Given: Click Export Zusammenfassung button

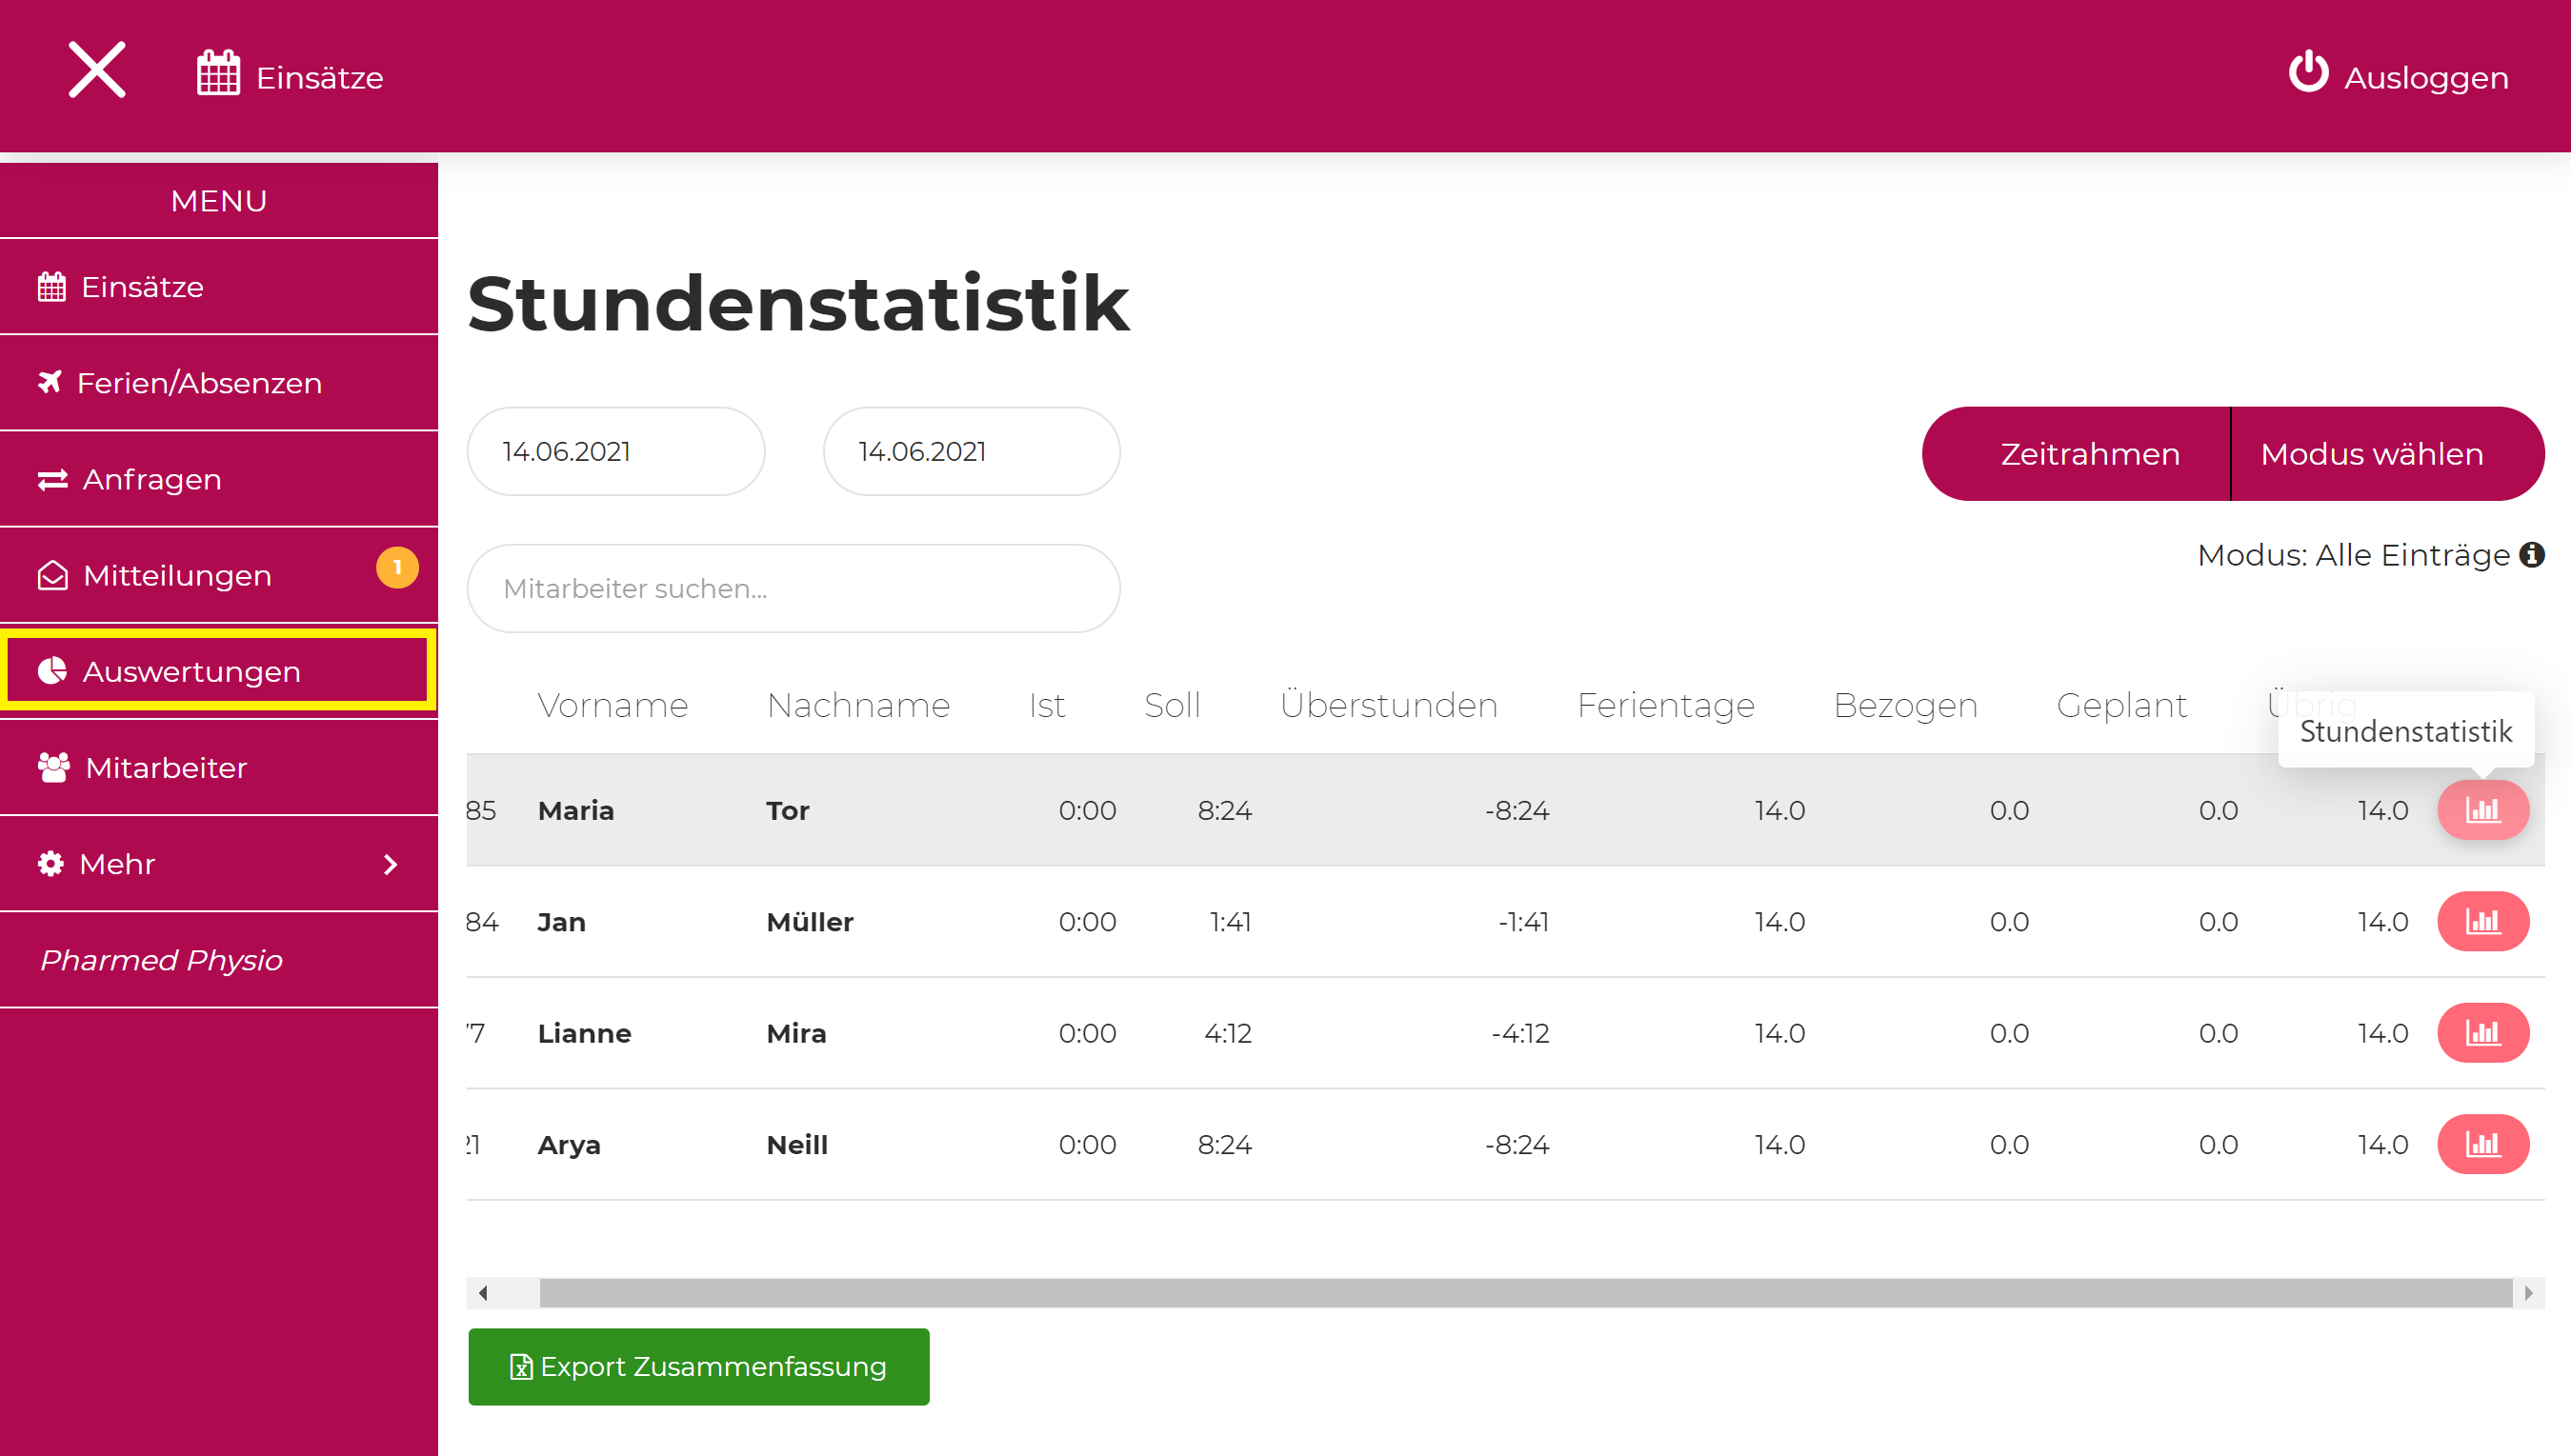Looking at the screenshot, I should [698, 1366].
